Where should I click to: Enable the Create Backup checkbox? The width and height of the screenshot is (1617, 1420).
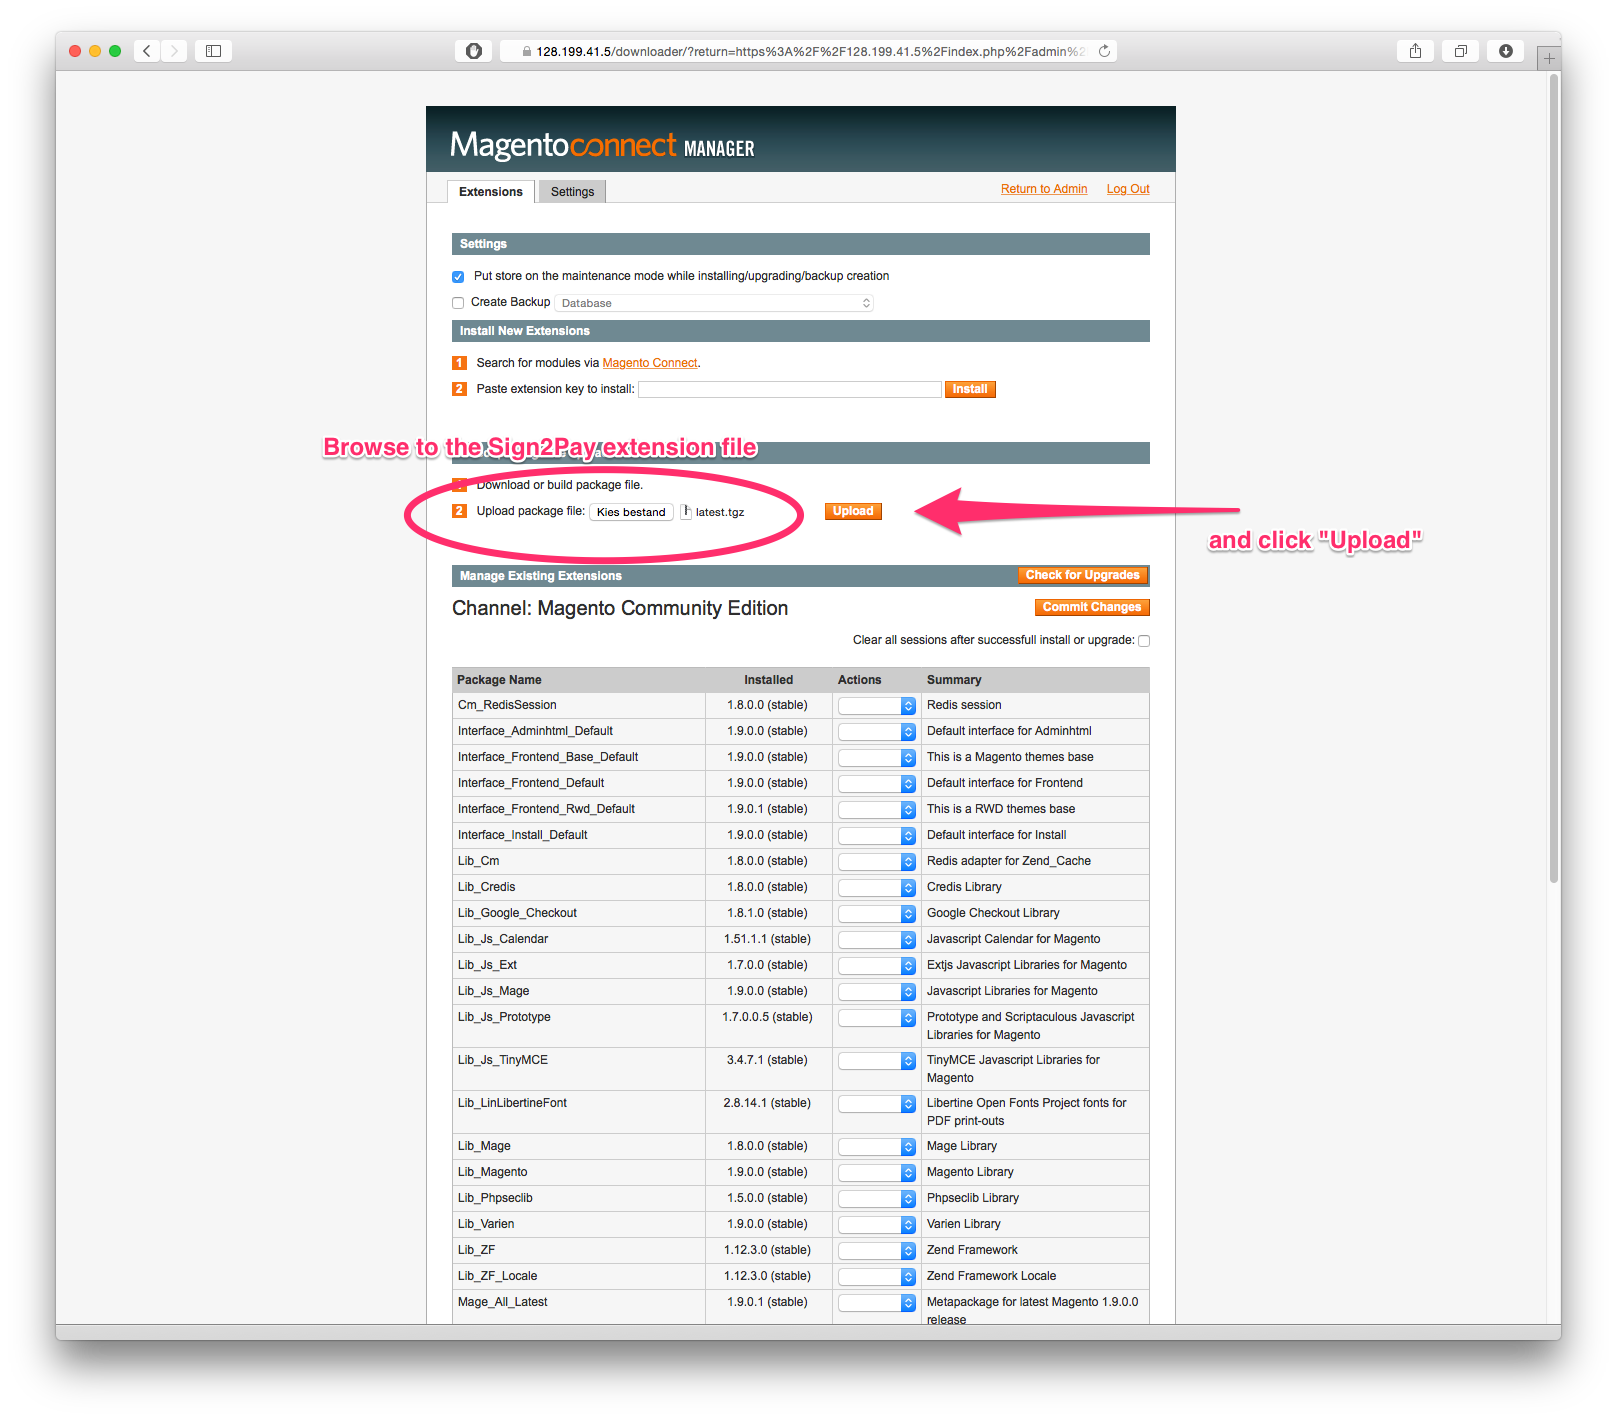click(x=458, y=303)
